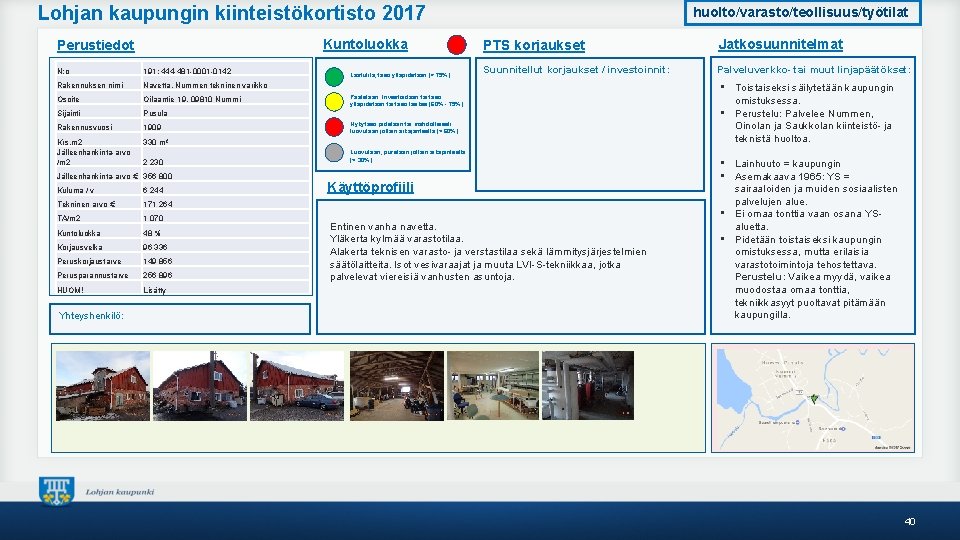Open fourth photo showing the dark loft interior
960x540 pixels.
tap(397, 386)
